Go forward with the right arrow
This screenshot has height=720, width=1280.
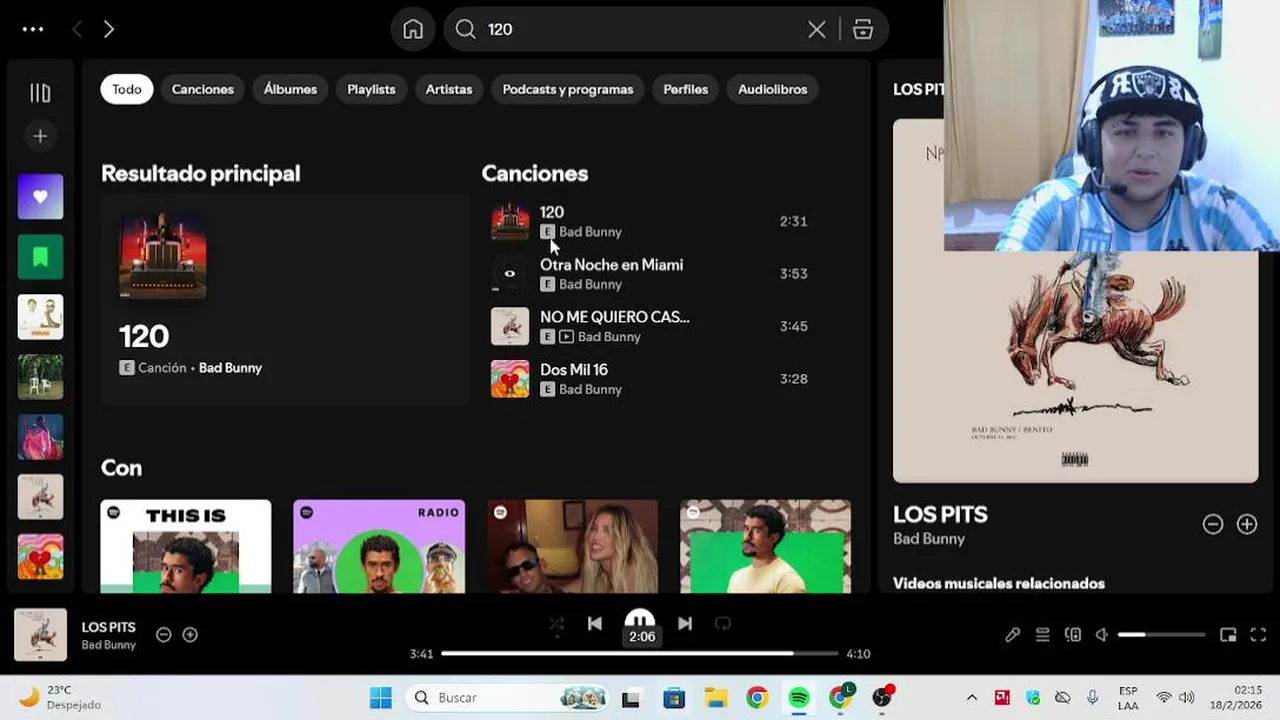[108, 29]
